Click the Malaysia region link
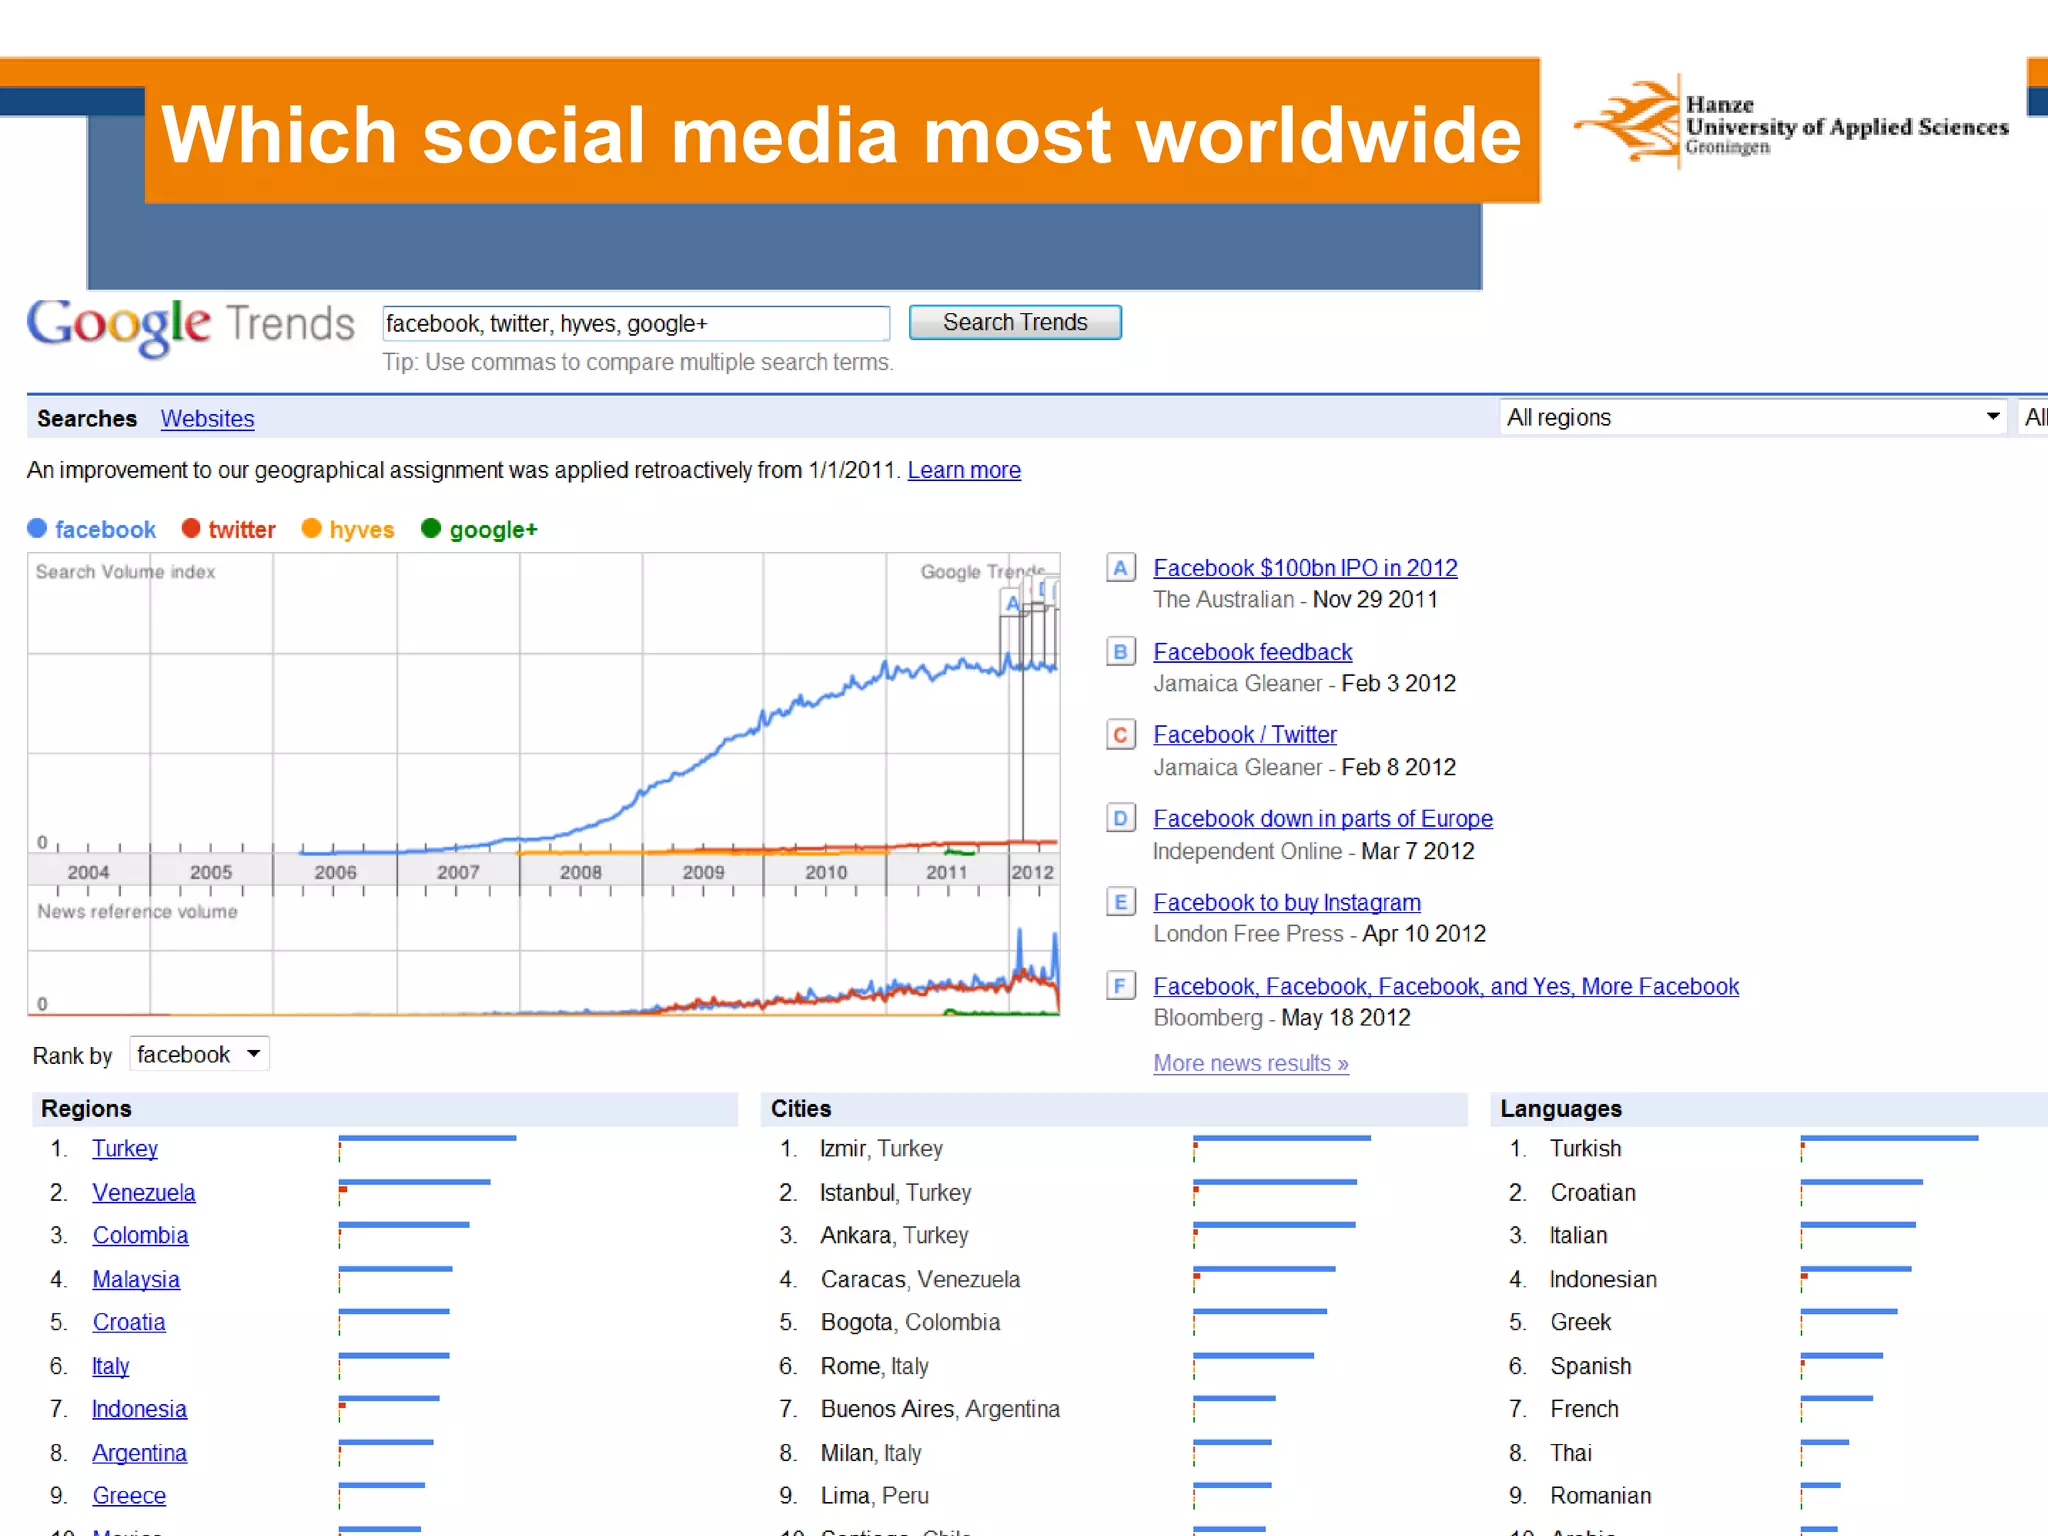Image resolution: width=2048 pixels, height=1536 pixels. 136,1279
